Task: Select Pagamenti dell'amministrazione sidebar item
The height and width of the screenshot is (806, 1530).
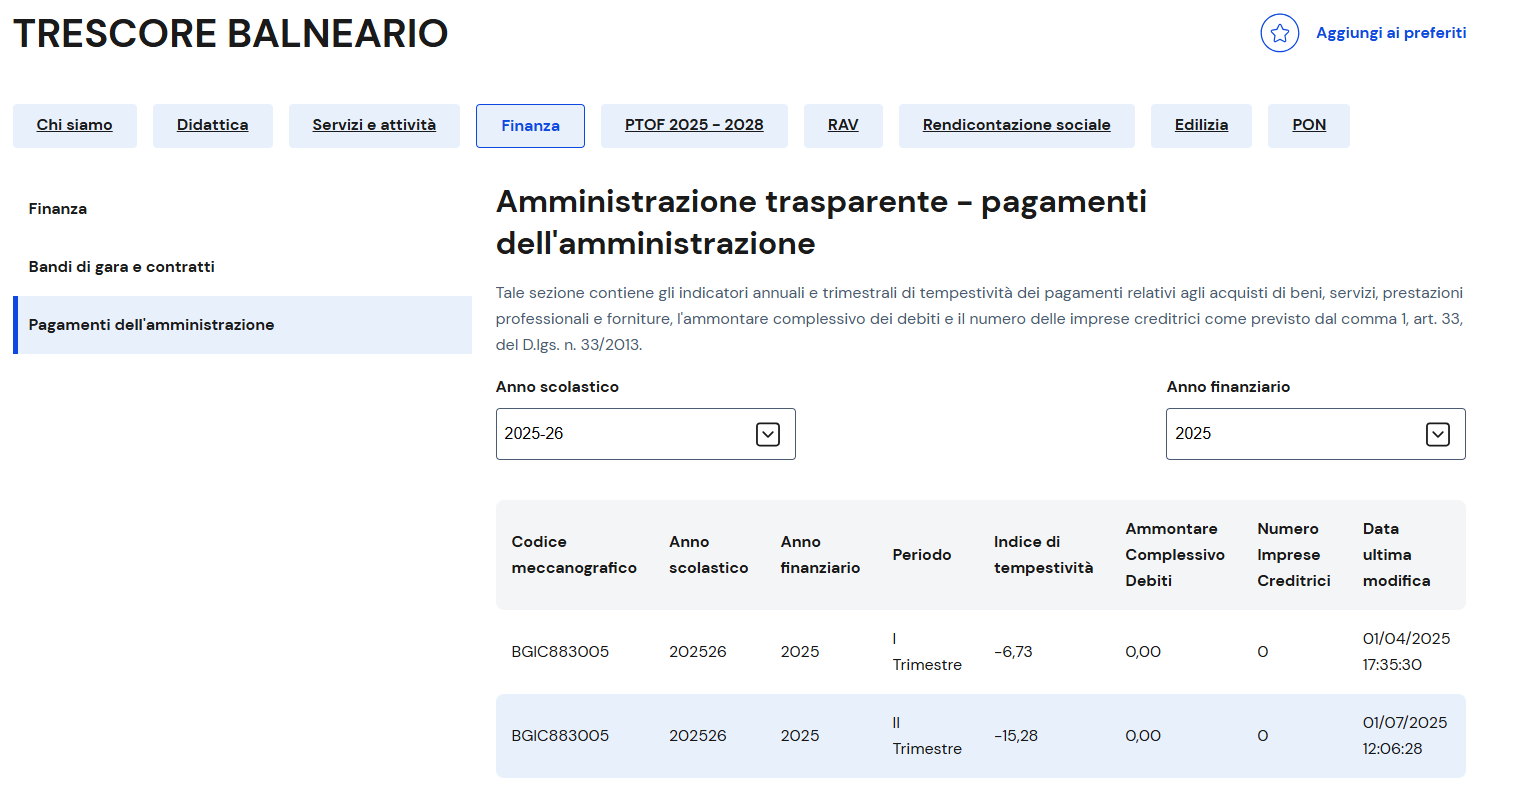Action: tap(152, 325)
